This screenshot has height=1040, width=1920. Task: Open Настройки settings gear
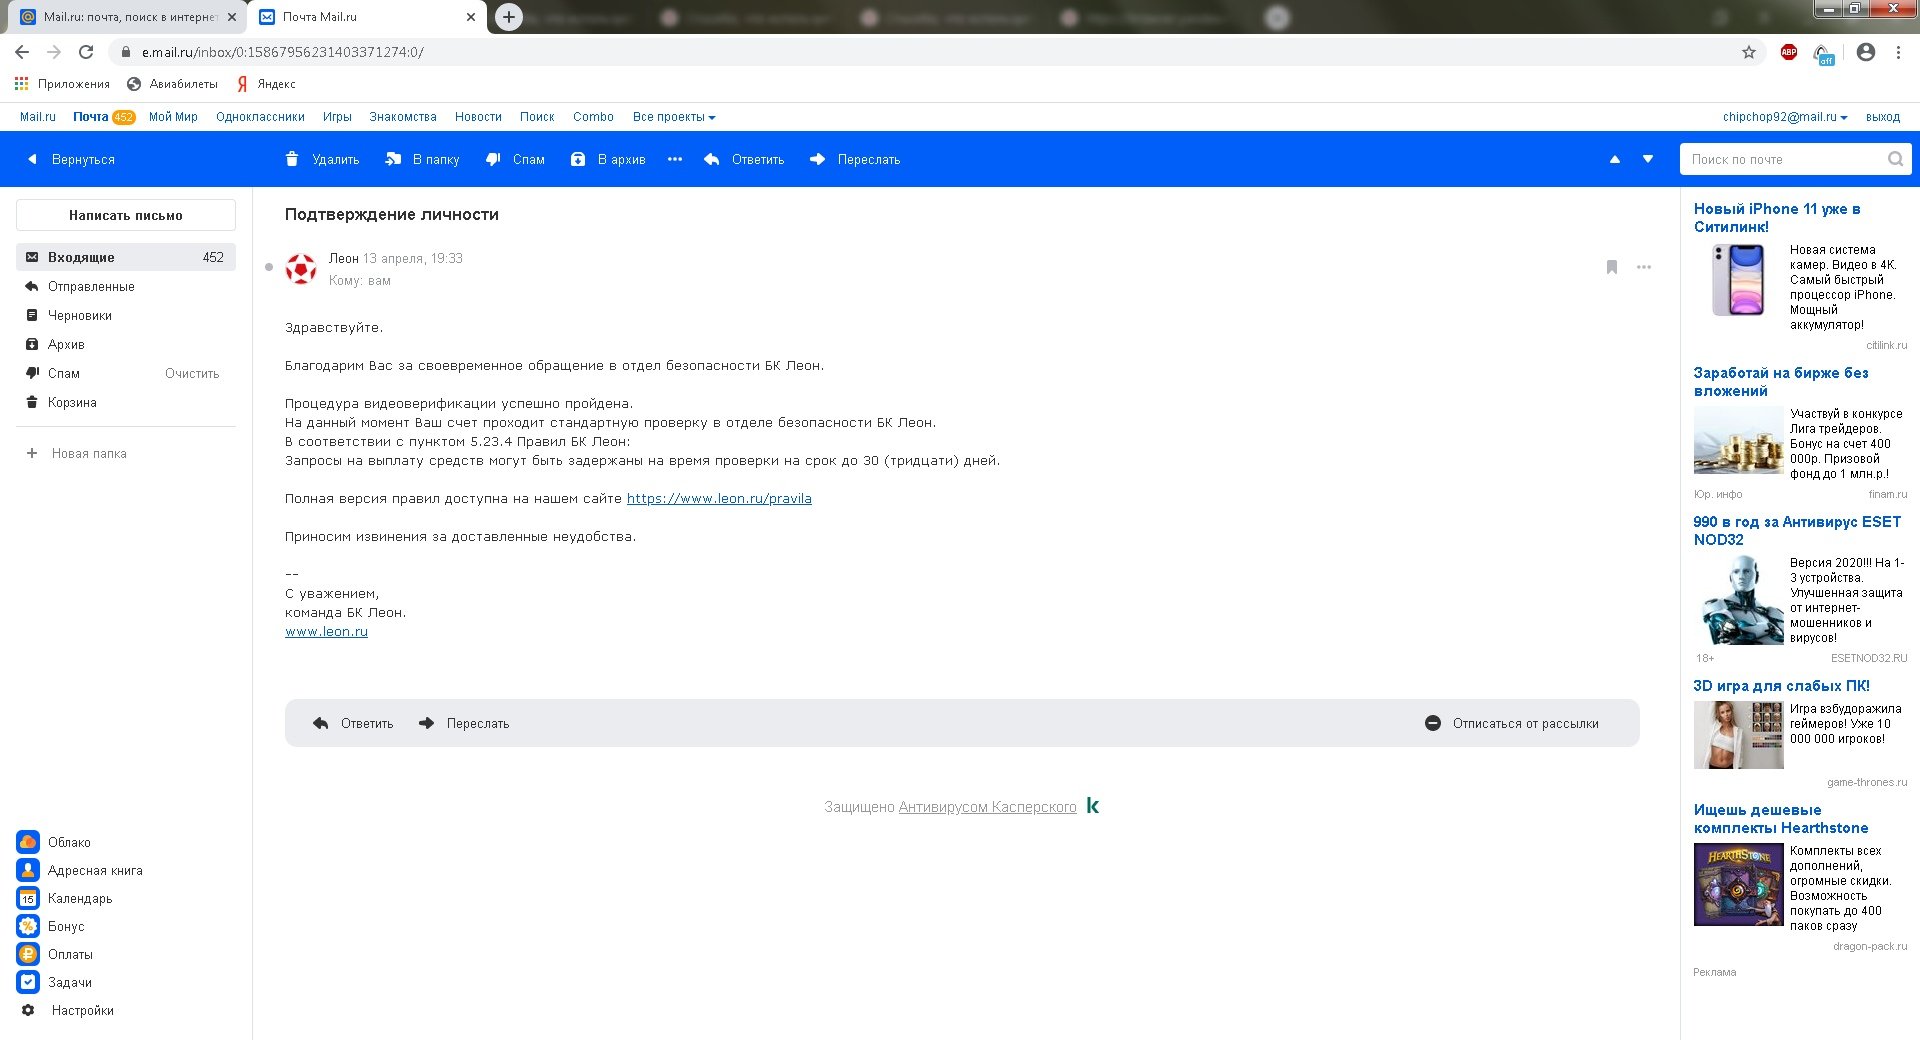tap(28, 1010)
